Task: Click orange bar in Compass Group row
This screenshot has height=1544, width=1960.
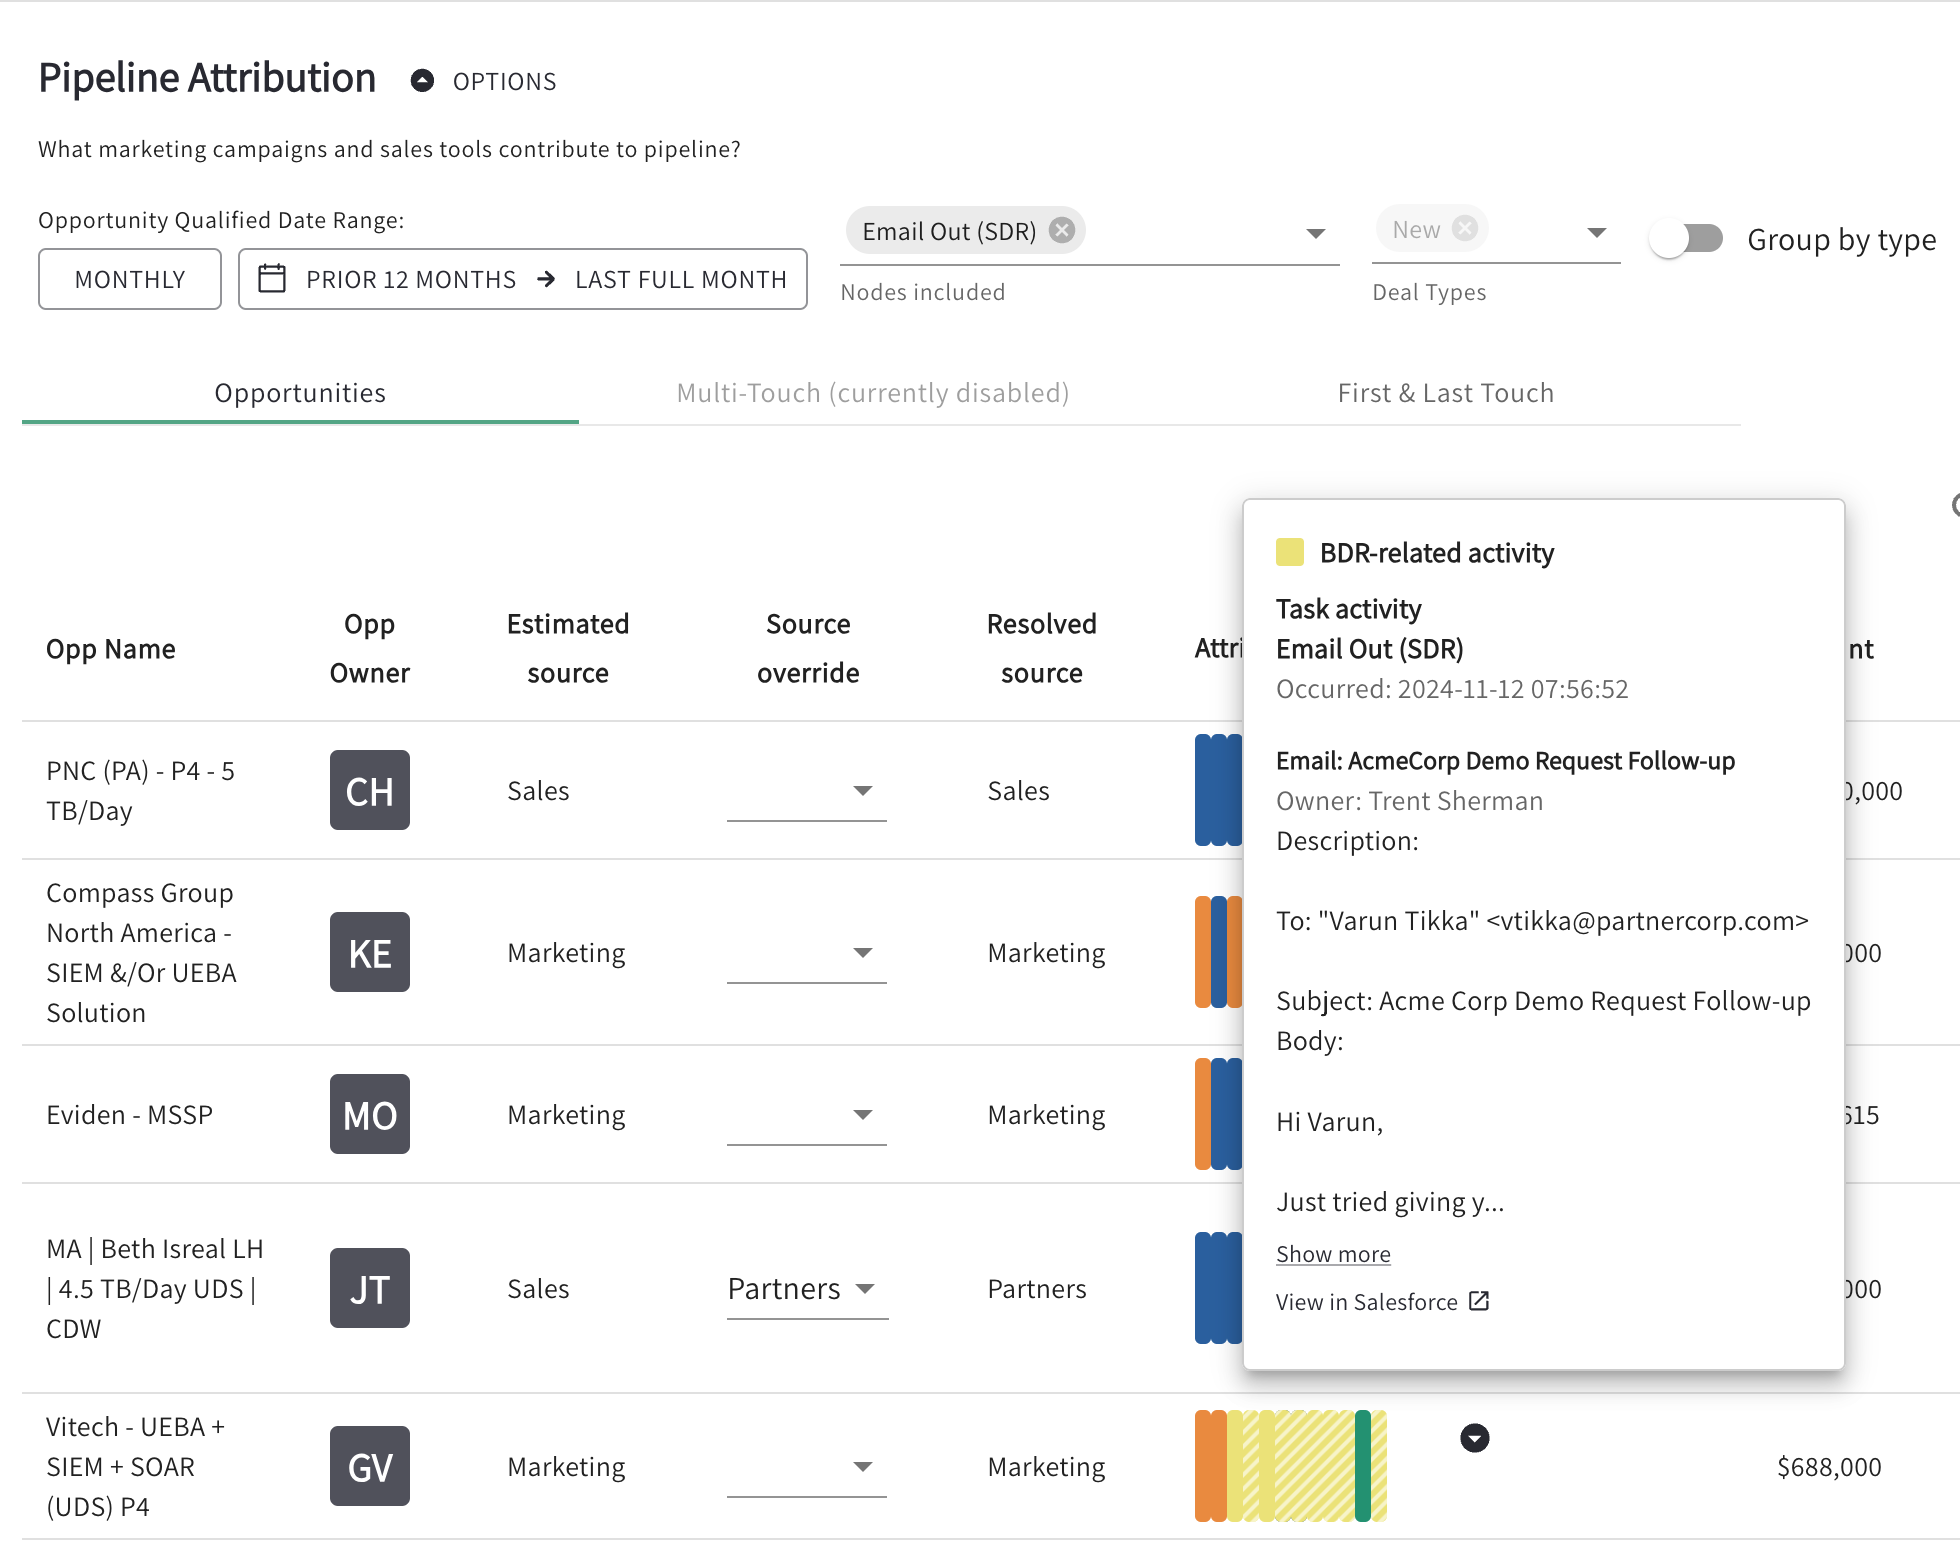Action: pyautogui.click(x=1202, y=952)
